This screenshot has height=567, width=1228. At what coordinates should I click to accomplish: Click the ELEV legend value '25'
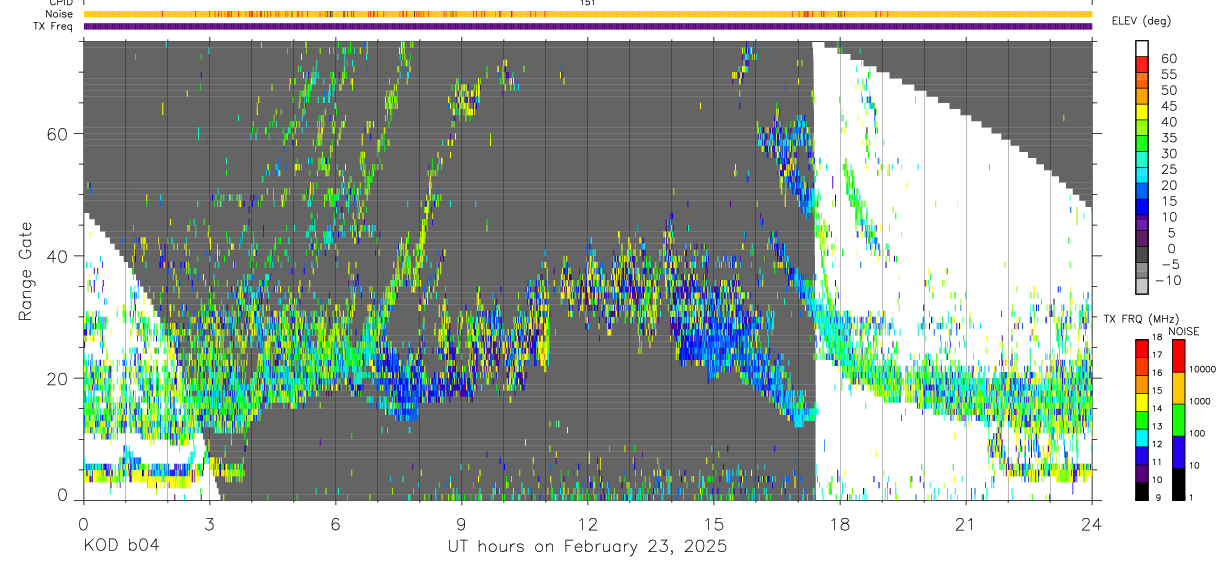(x=1168, y=169)
